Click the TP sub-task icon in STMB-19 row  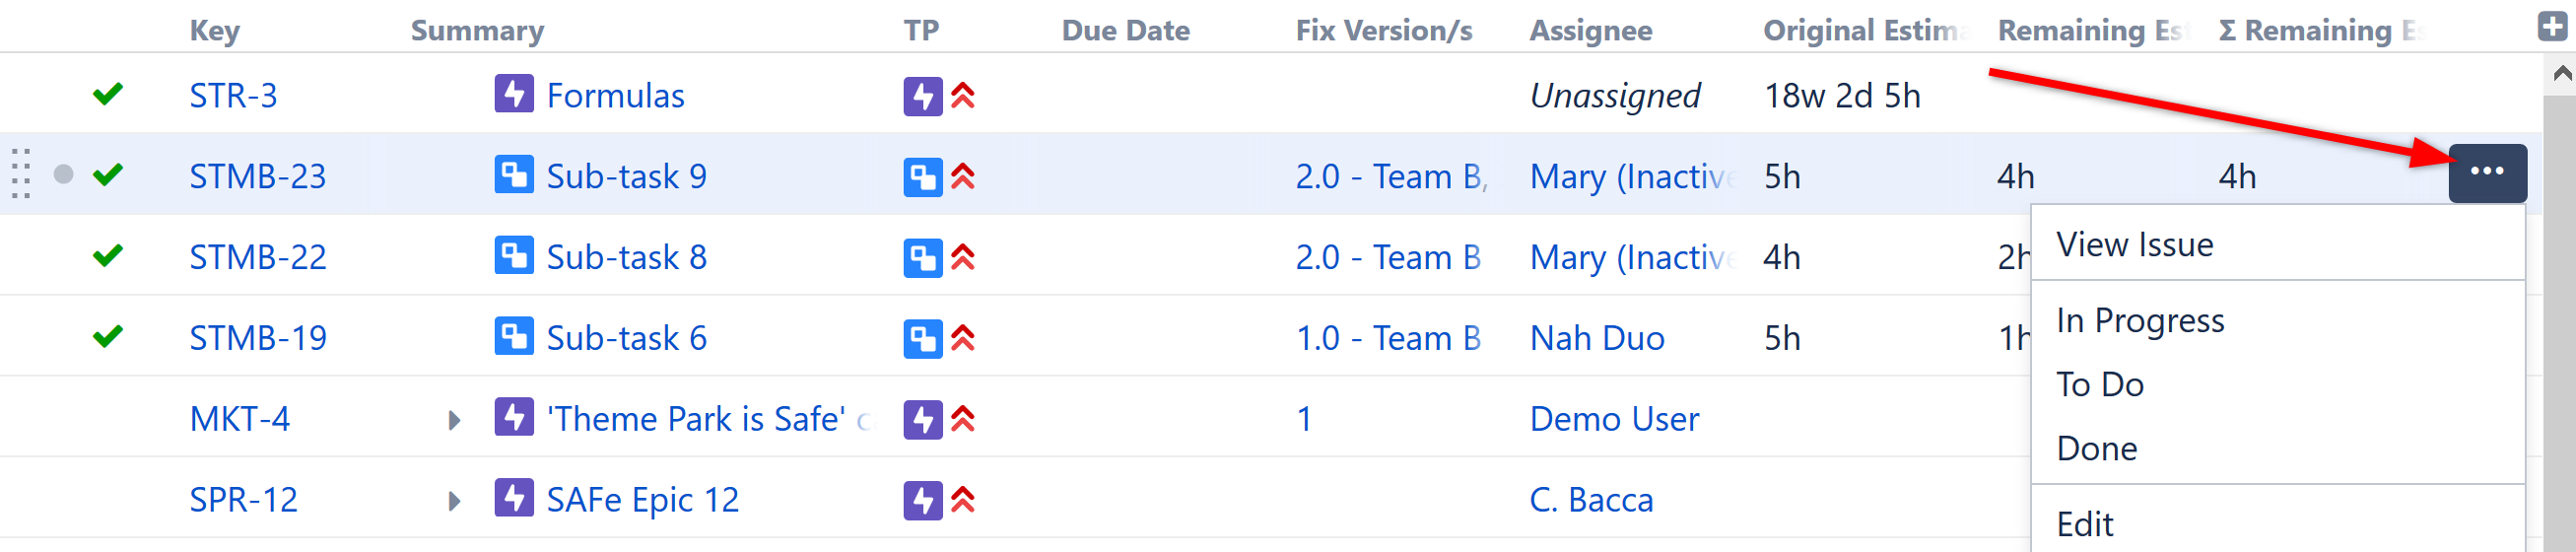point(922,339)
